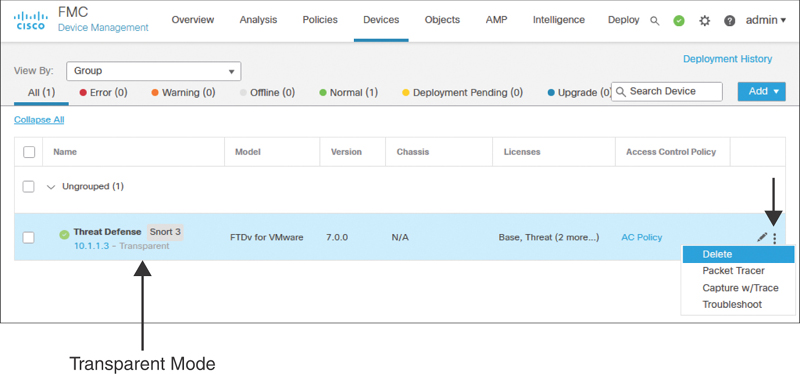Viewport: 800px width, 374px height.
Task: Click the 7.0.0 version cell
Action: [338, 237]
